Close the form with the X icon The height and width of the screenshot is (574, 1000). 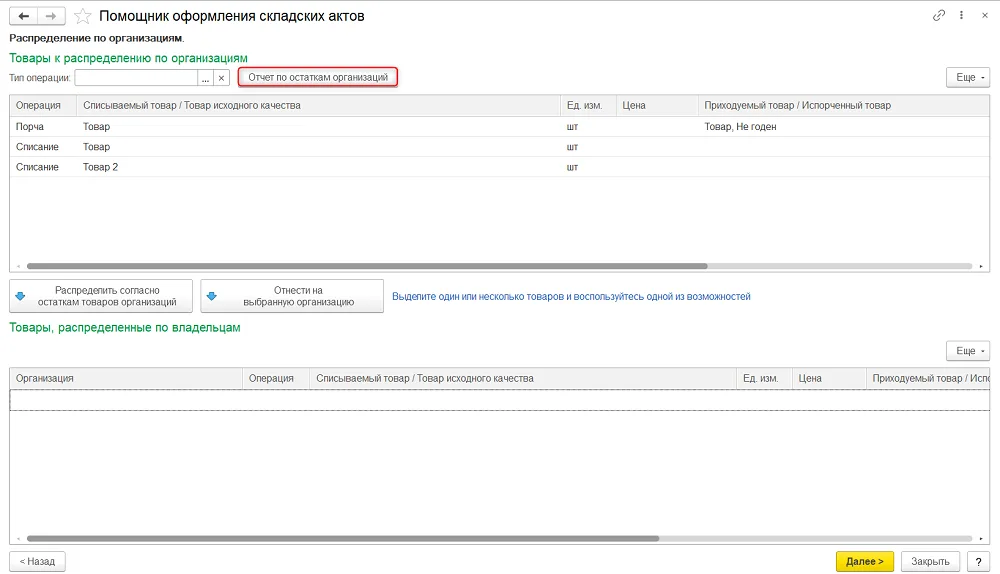point(985,15)
